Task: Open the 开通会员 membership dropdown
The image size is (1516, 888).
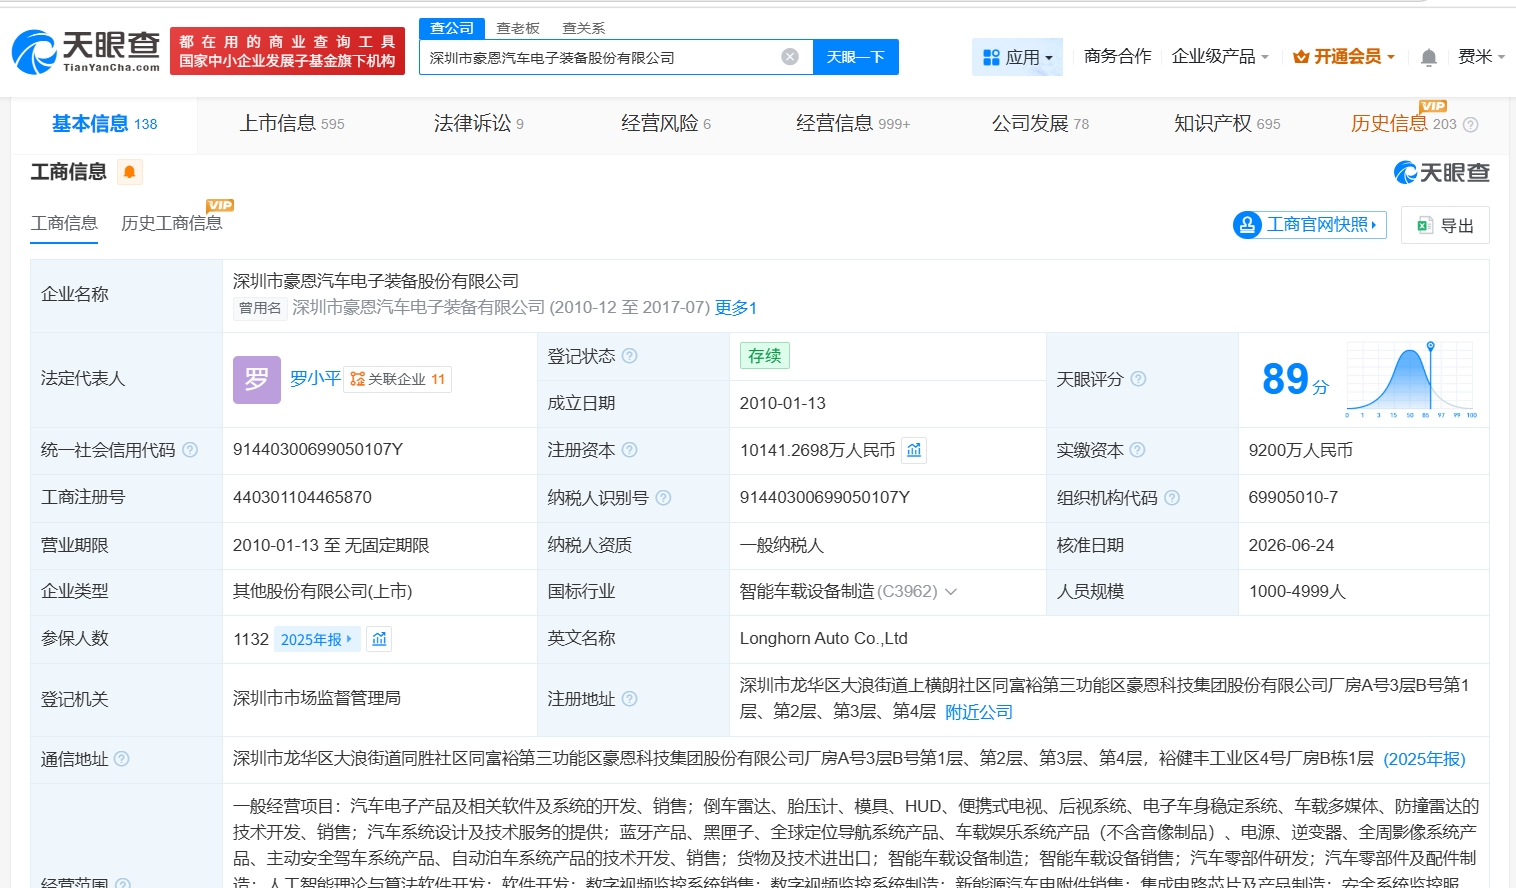Action: tap(1343, 57)
